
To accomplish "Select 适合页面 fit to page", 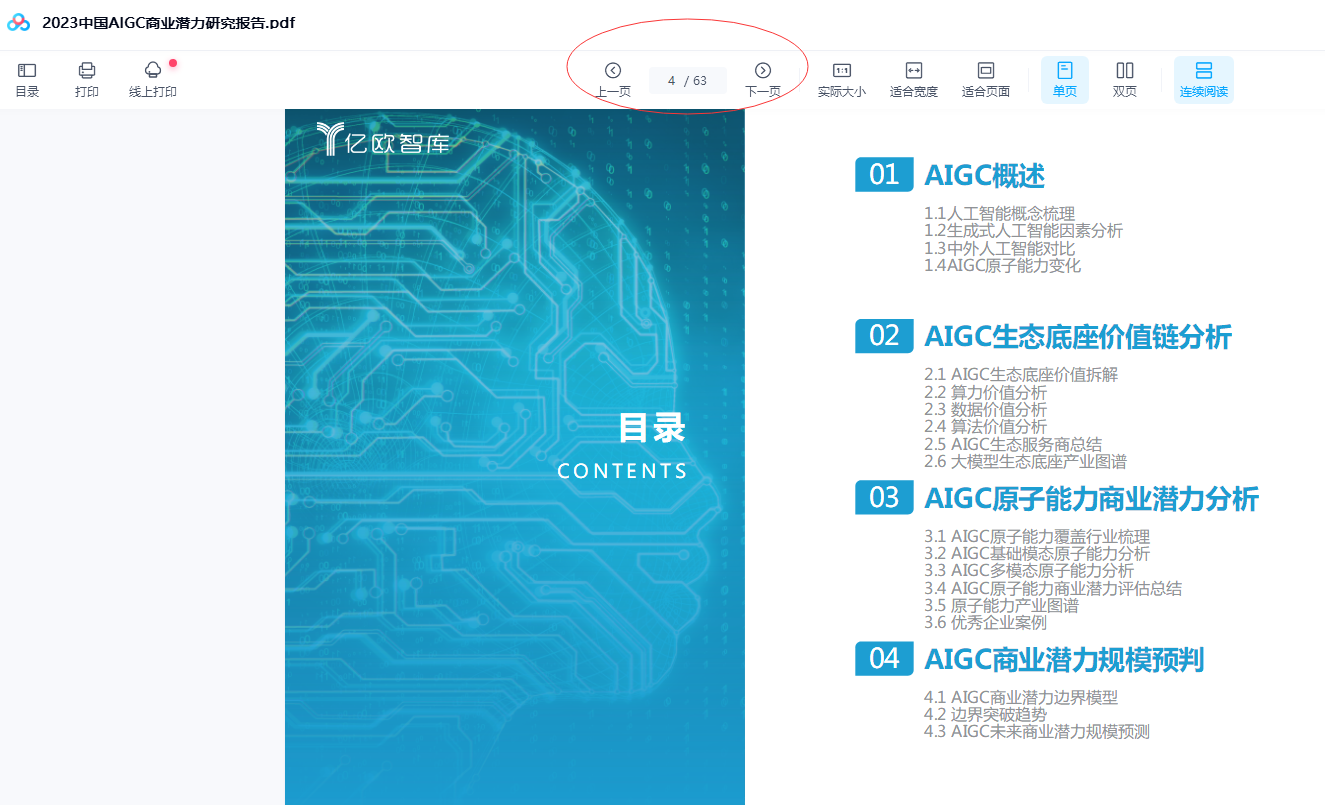I will [x=985, y=78].
